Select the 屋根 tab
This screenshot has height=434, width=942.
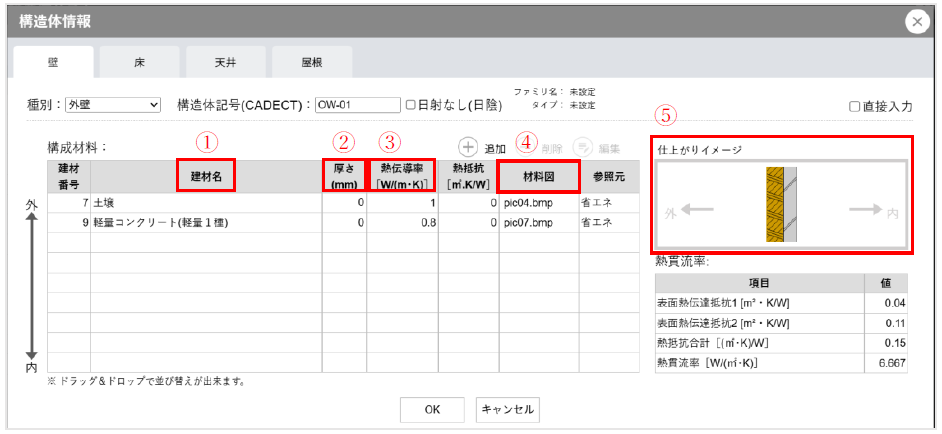coord(311,62)
